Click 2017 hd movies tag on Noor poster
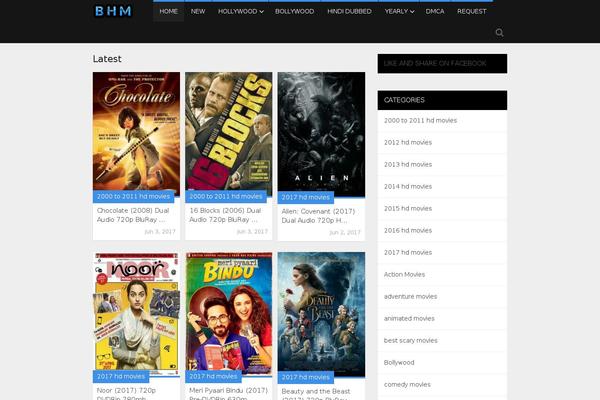 pyautogui.click(x=121, y=377)
